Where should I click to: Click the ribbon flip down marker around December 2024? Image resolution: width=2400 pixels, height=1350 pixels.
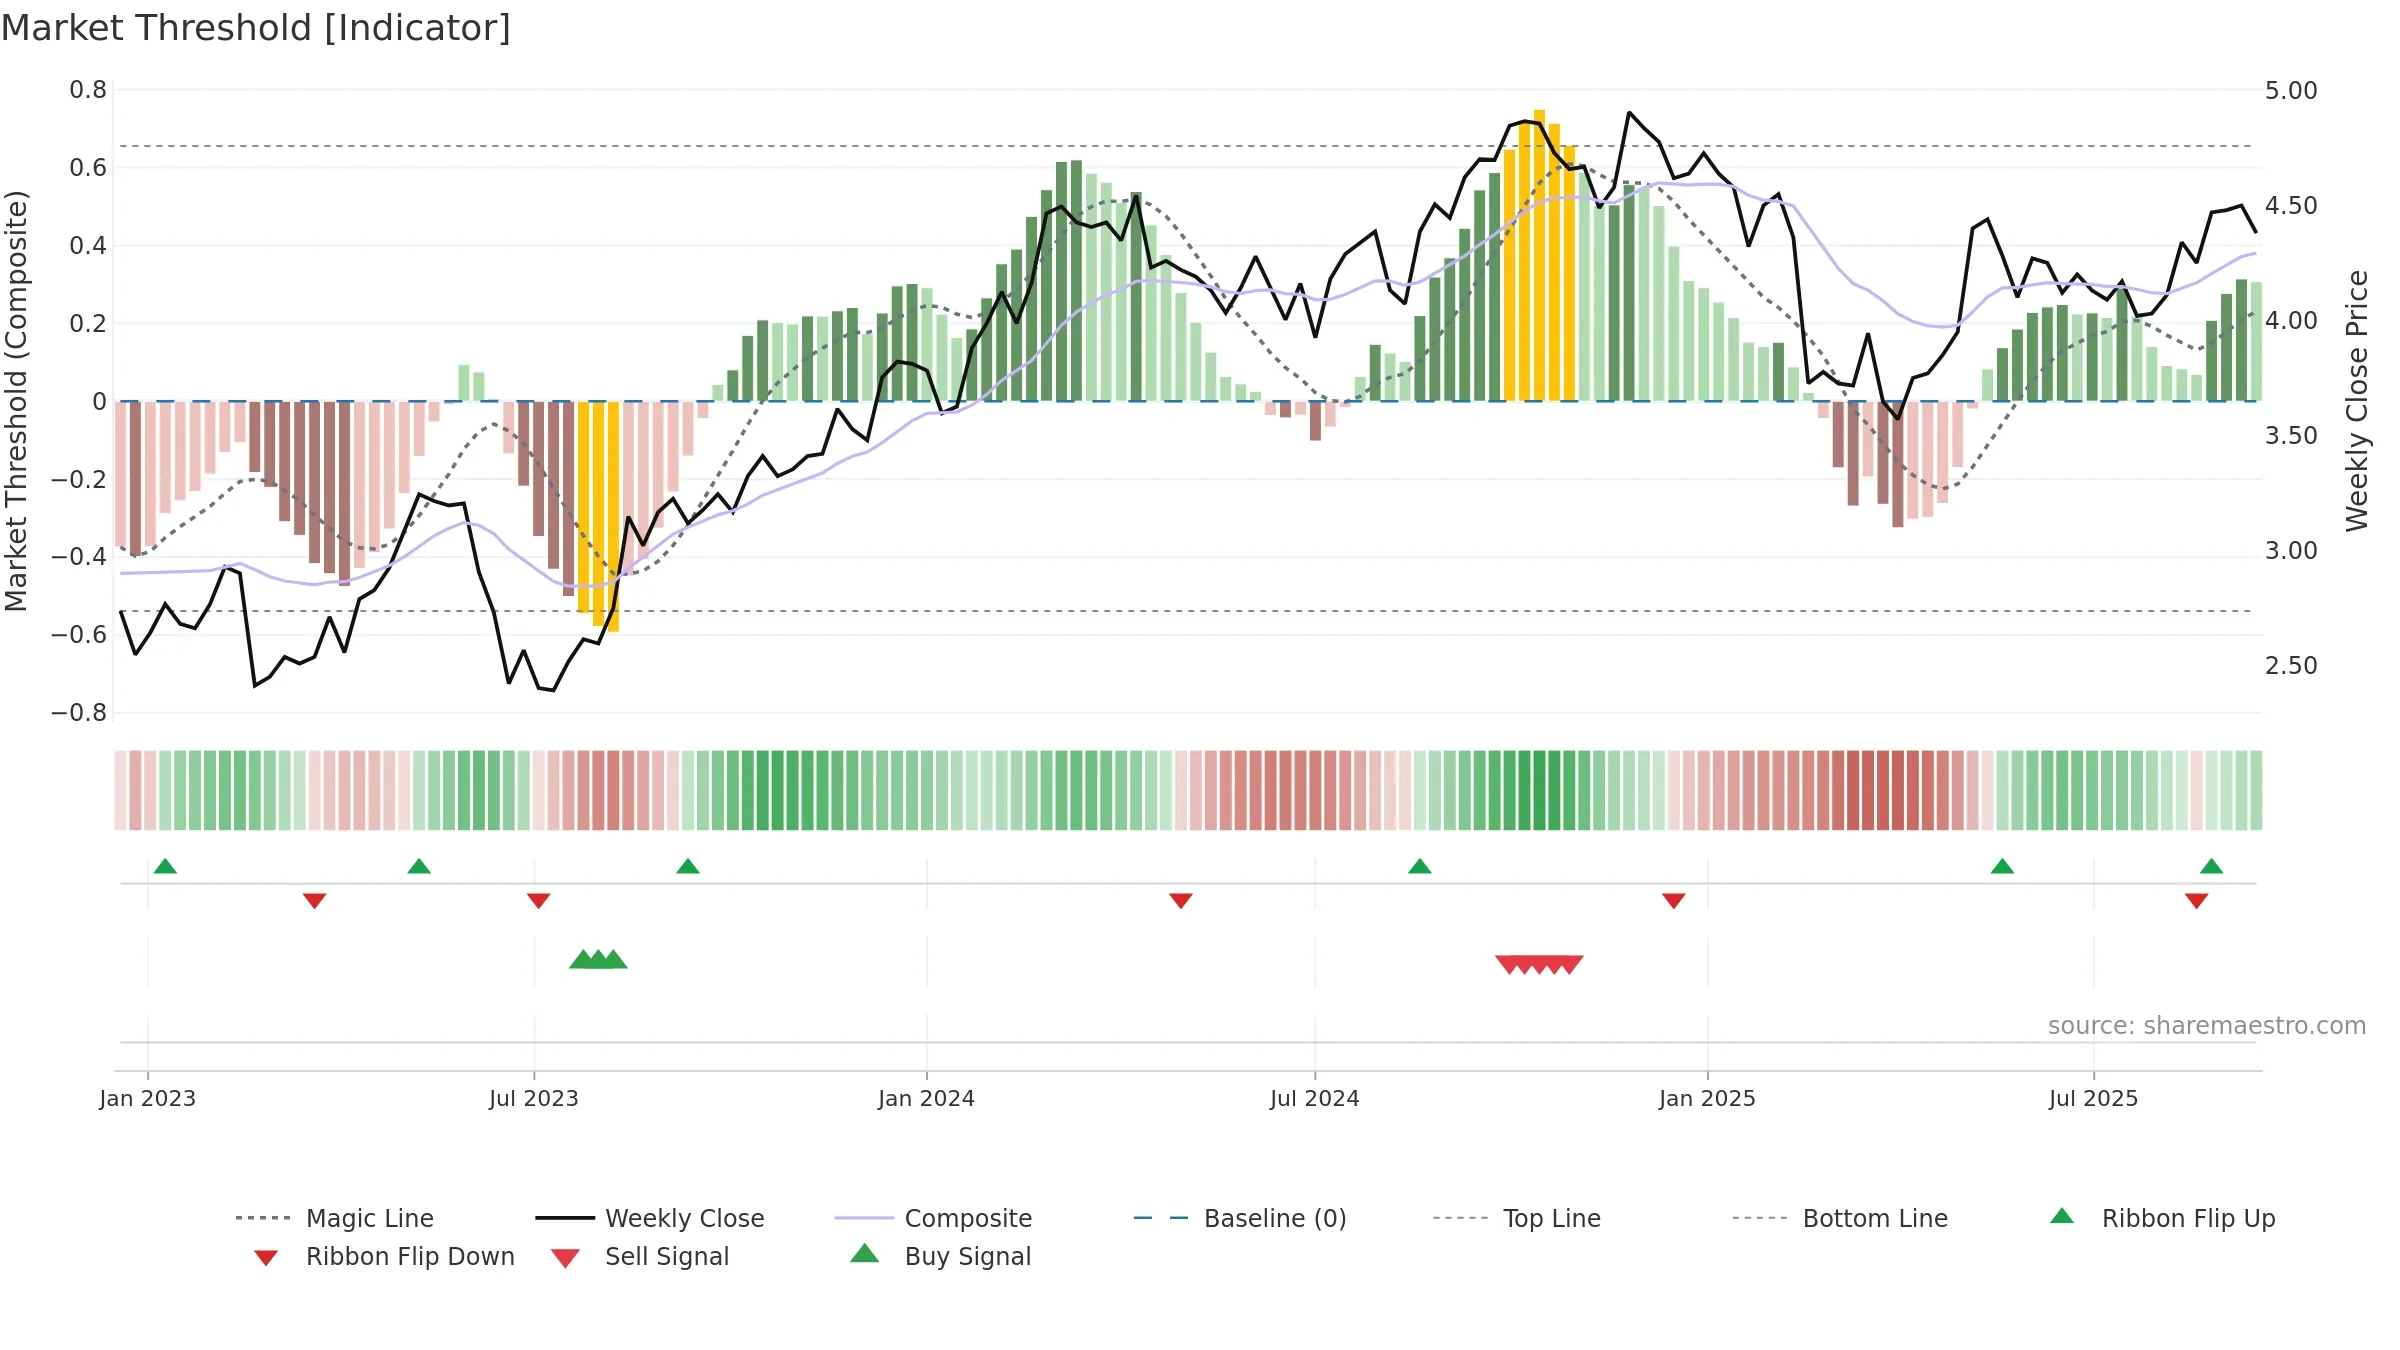pos(1674,901)
